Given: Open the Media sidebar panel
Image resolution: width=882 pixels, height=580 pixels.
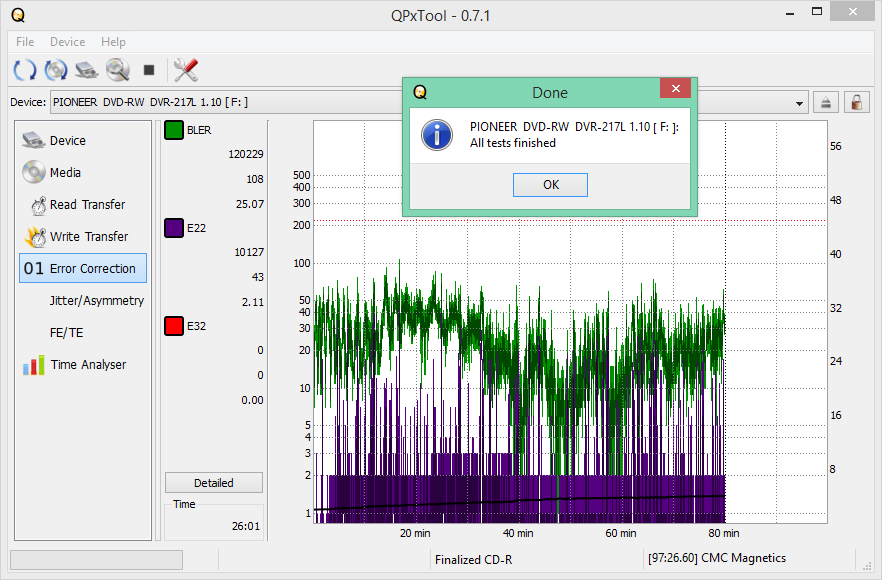Looking at the screenshot, I should pyautogui.click(x=83, y=172).
